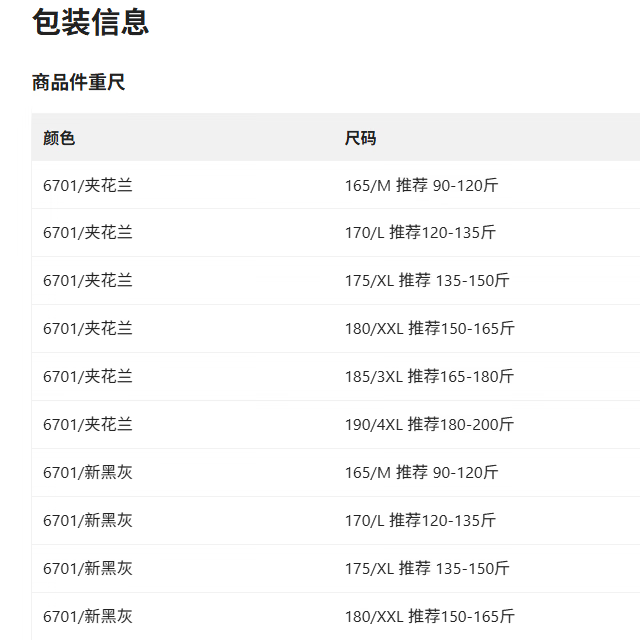Click the 185/3XL 推荐165-180斤 size cell
This screenshot has height=640, width=640.
[x=429, y=377]
